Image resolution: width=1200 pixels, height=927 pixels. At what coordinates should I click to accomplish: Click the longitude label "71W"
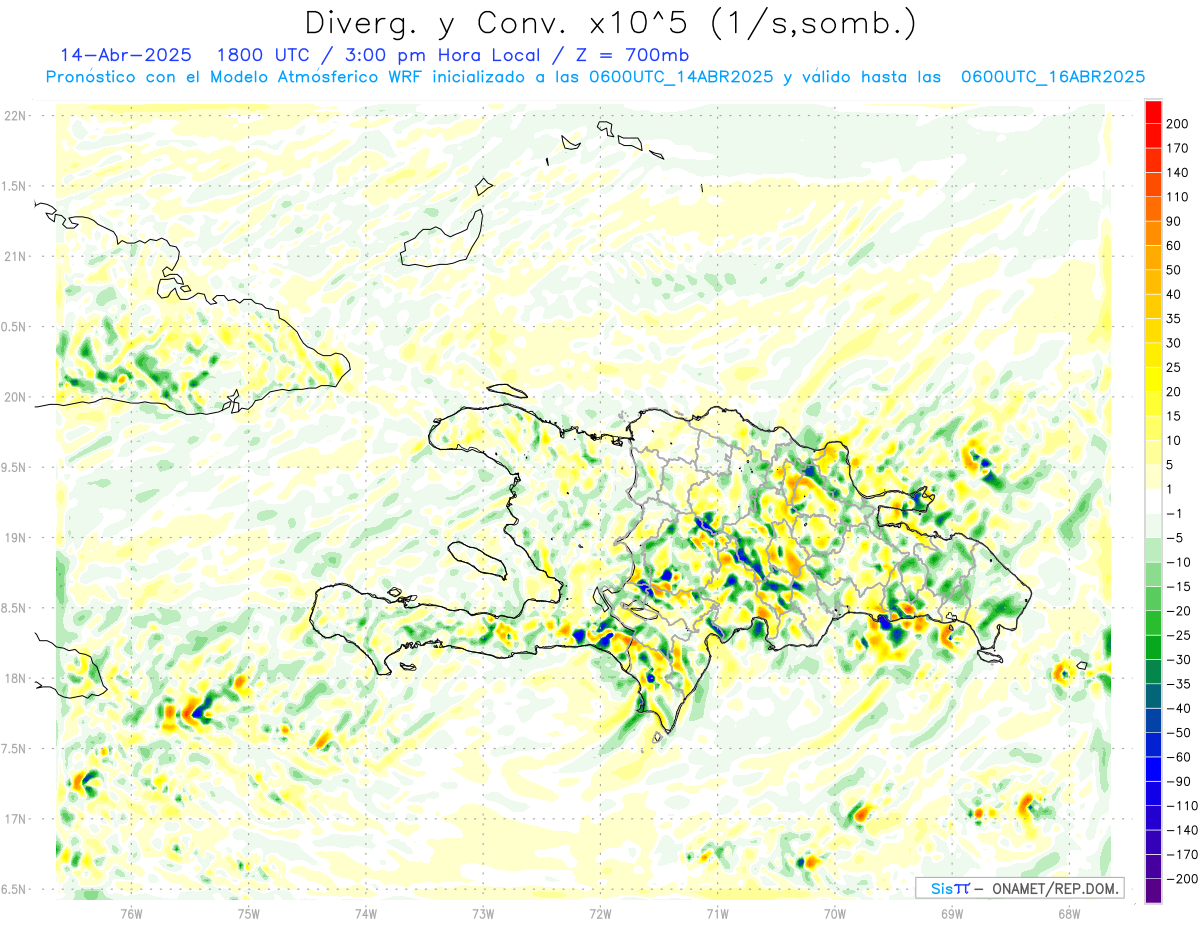[x=717, y=913]
